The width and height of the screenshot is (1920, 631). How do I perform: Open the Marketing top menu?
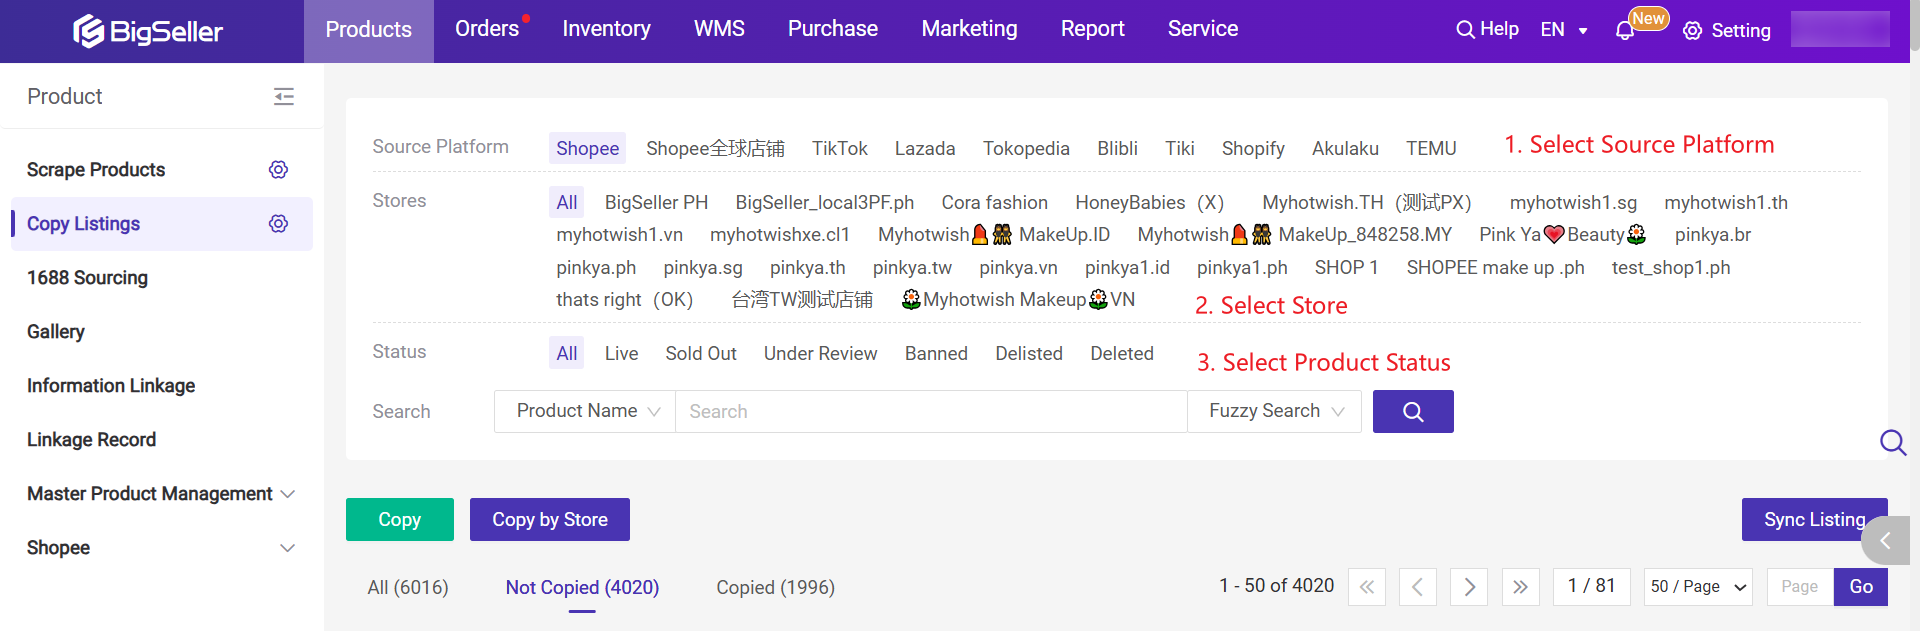click(x=970, y=29)
